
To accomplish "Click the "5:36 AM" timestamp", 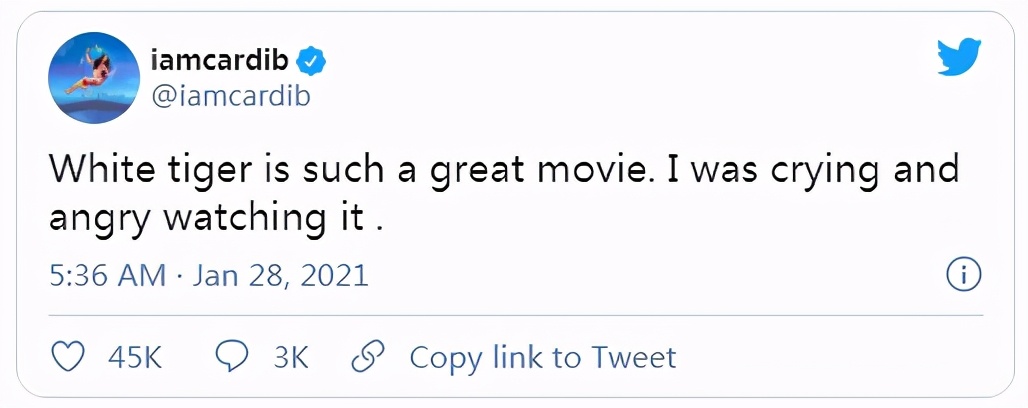I will pyautogui.click(x=108, y=275).
